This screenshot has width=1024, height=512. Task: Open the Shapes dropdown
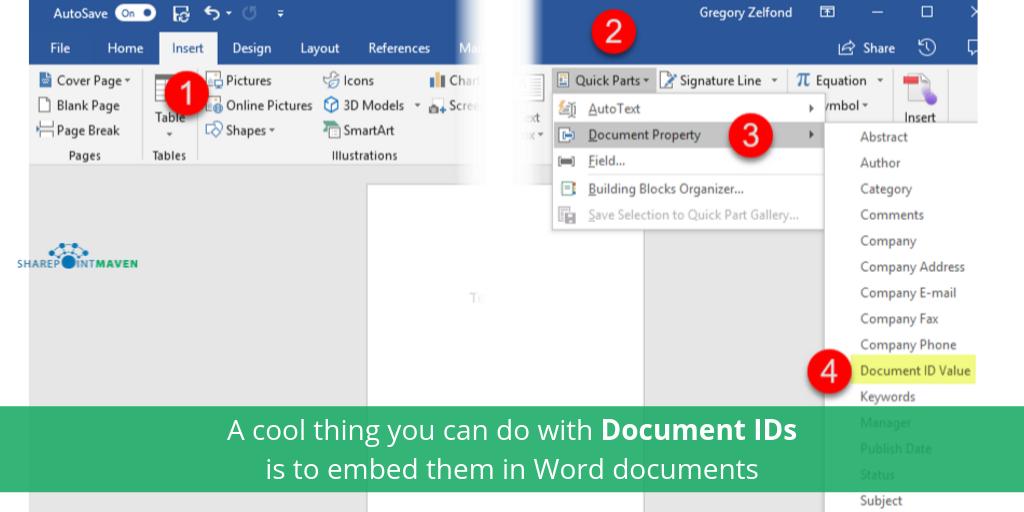tap(240, 130)
